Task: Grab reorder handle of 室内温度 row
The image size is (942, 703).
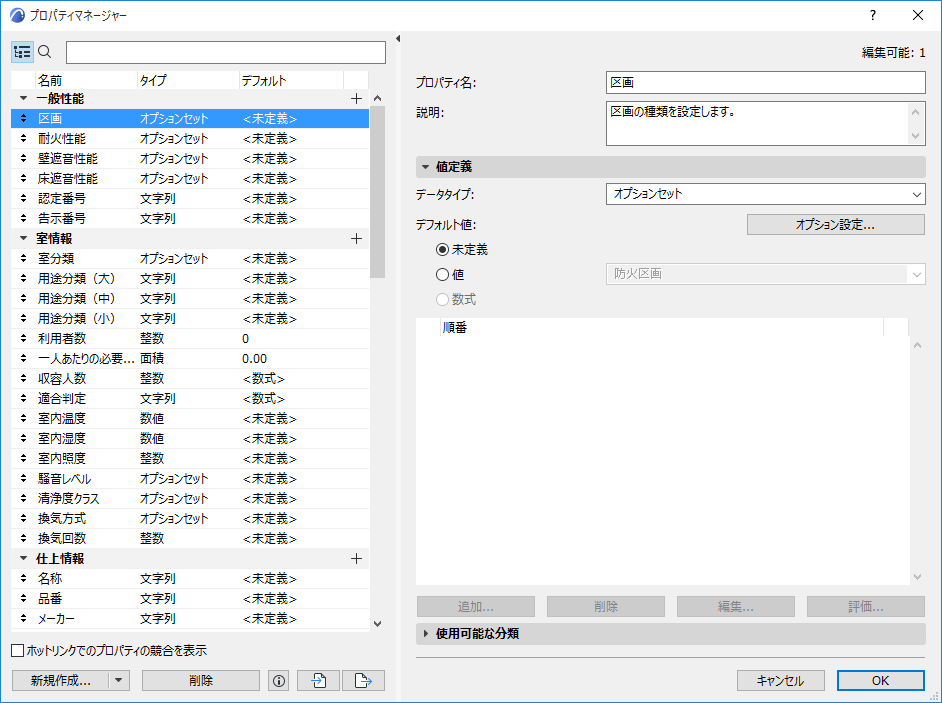Action: (23, 418)
